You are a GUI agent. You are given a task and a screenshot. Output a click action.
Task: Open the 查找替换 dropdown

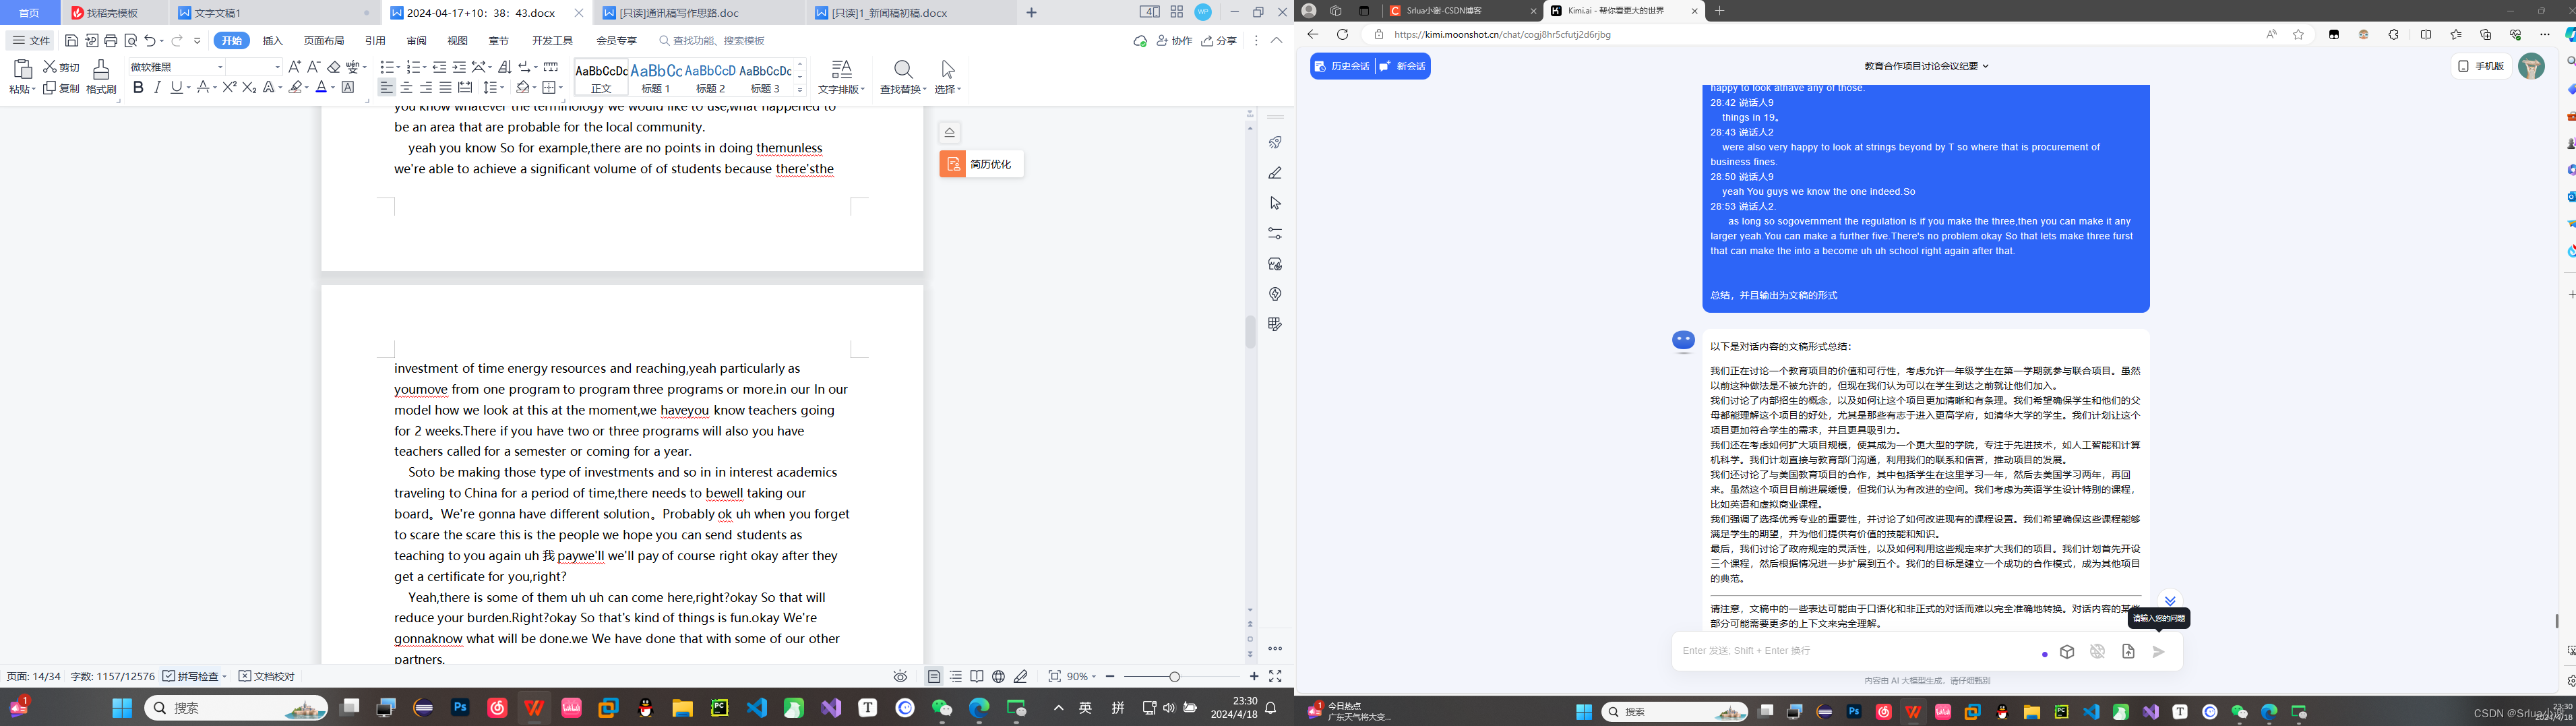tap(904, 89)
